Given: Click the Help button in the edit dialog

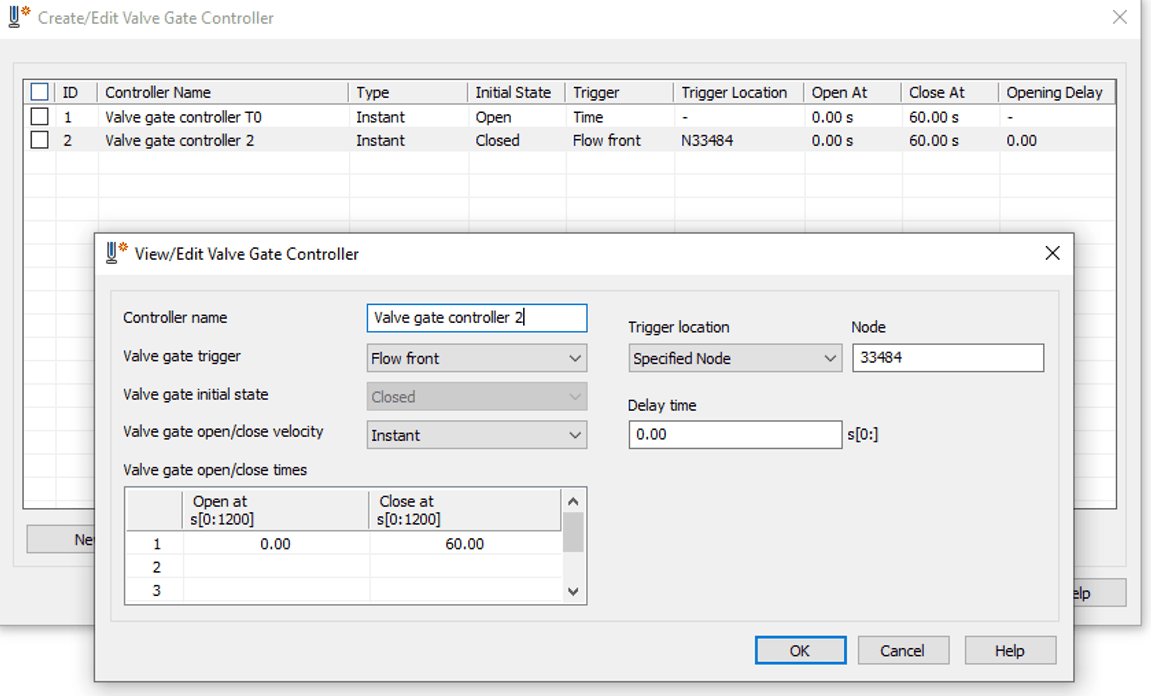Looking at the screenshot, I should coord(1009,650).
